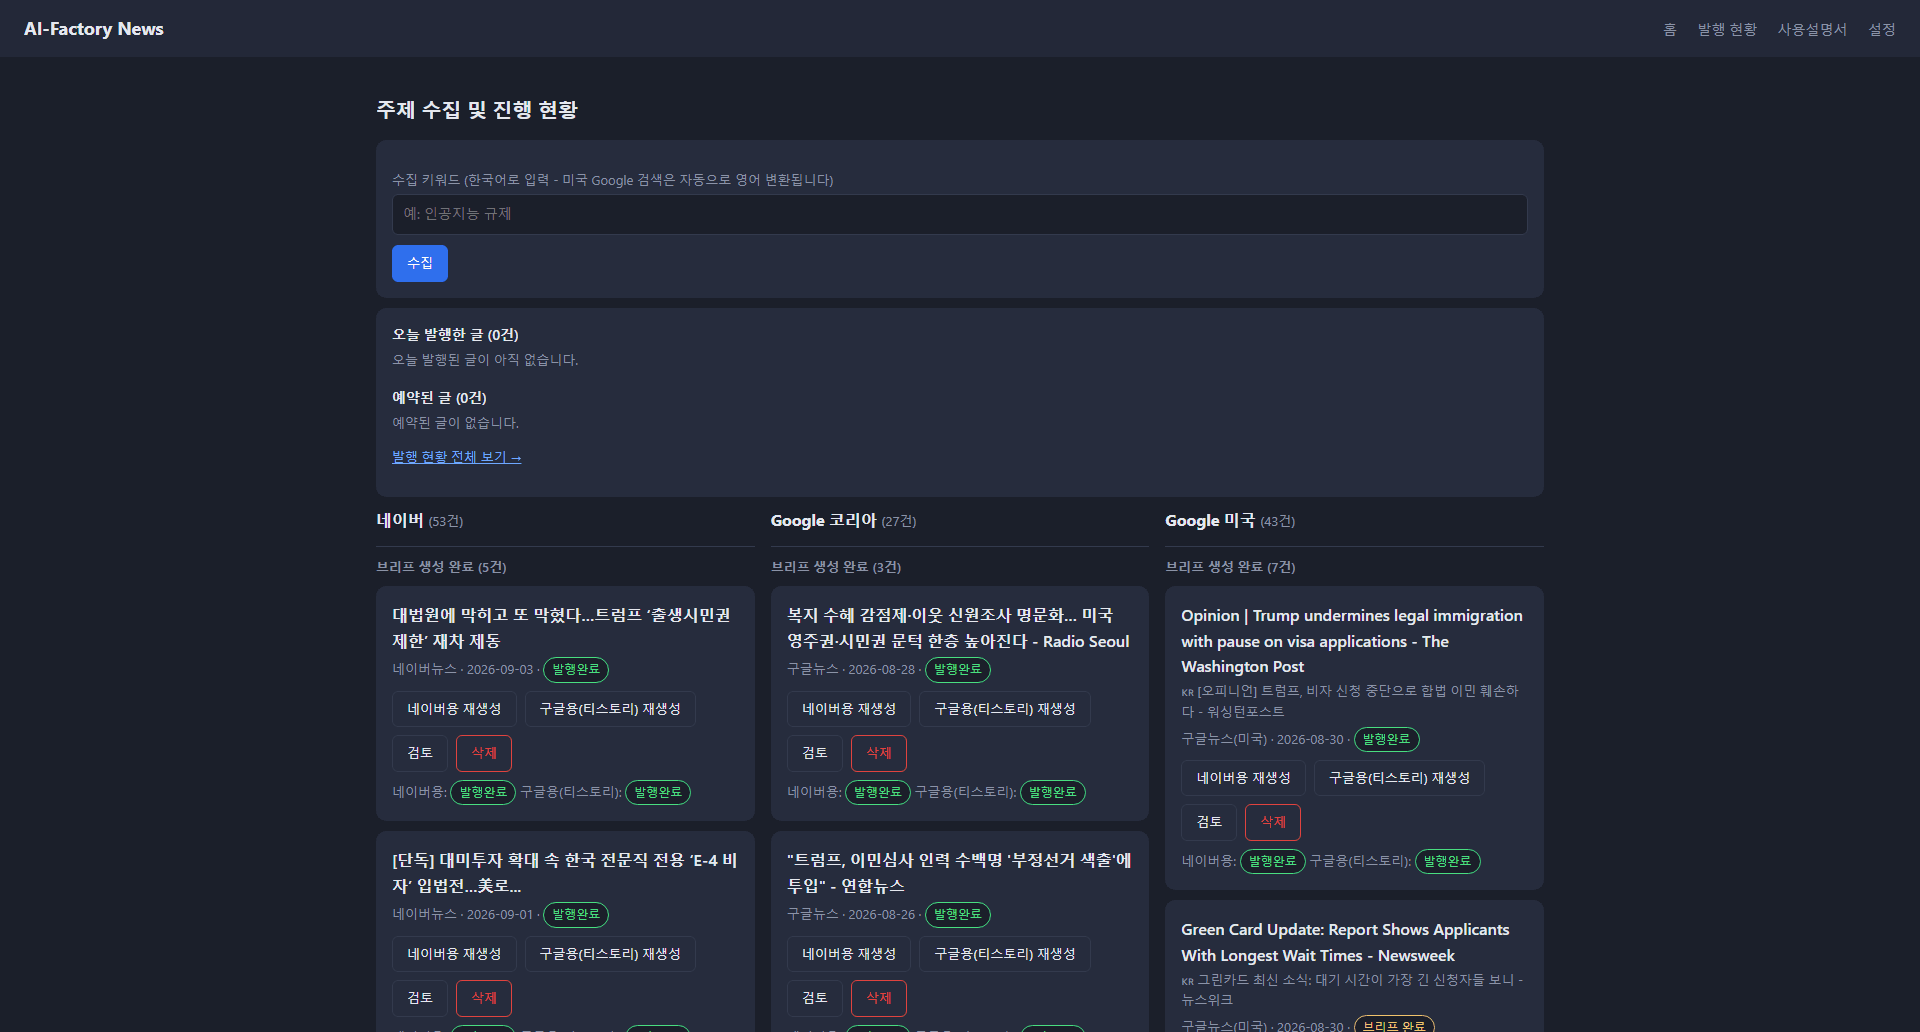Select the 복지 수혜 감점제 article title

point(958,628)
